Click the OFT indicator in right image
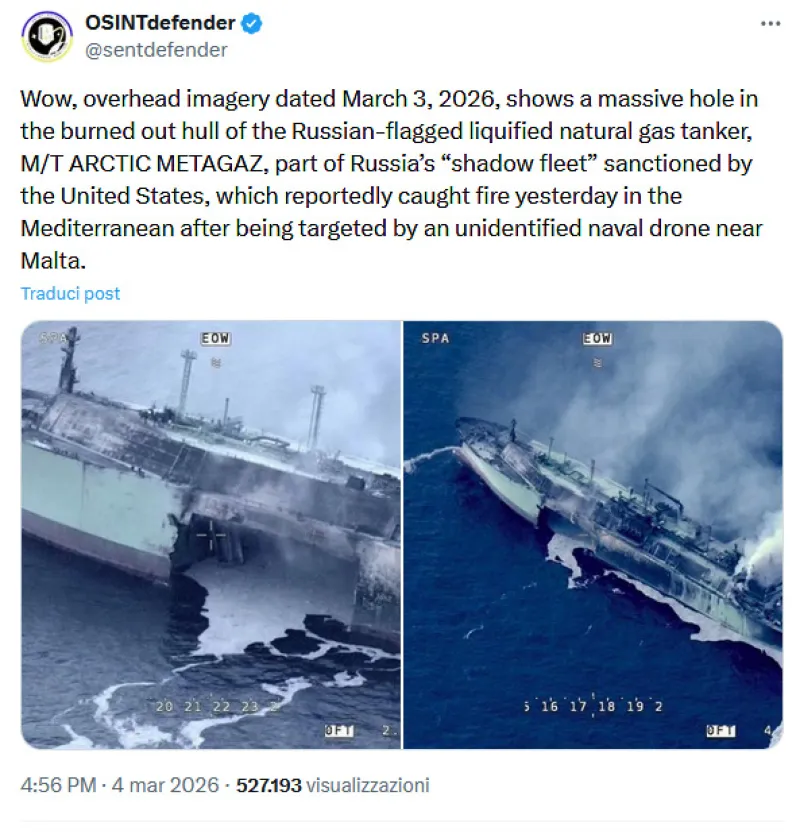The height and width of the screenshot is (834, 800). click(721, 731)
